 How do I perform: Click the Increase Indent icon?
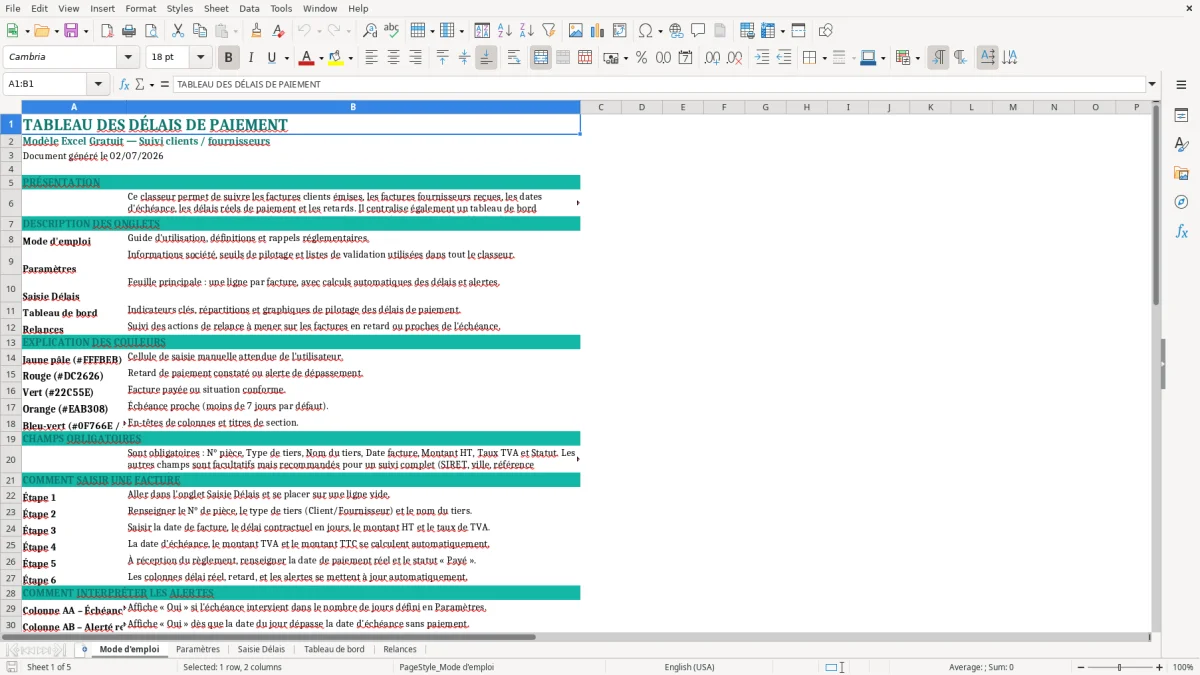point(762,58)
